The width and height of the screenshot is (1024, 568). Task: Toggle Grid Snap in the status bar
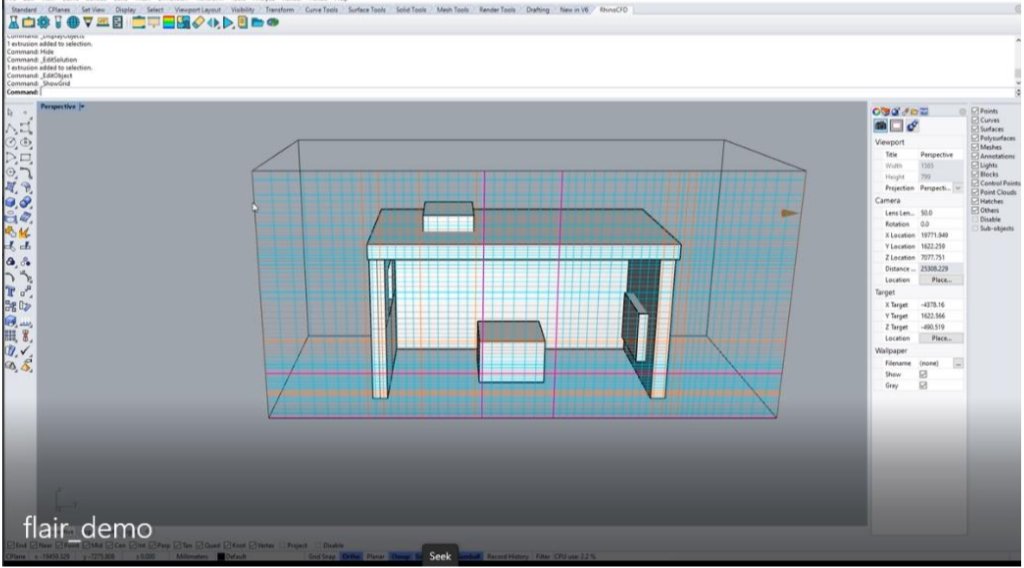tap(322, 556)
